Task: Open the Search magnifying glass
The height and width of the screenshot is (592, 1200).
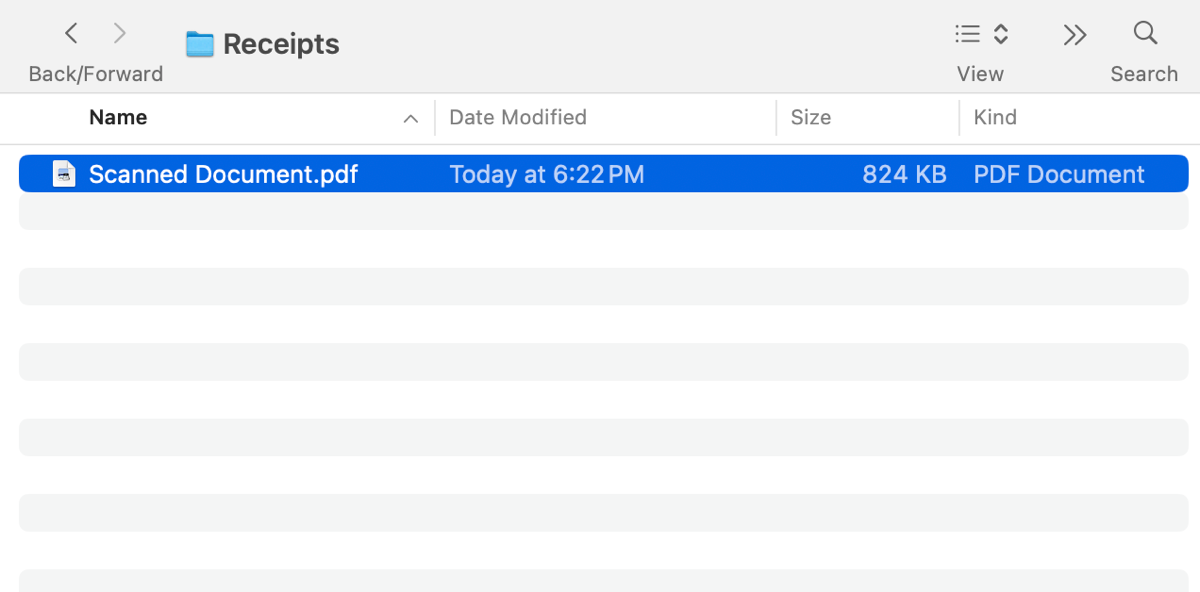Action: pos(1145,33)
